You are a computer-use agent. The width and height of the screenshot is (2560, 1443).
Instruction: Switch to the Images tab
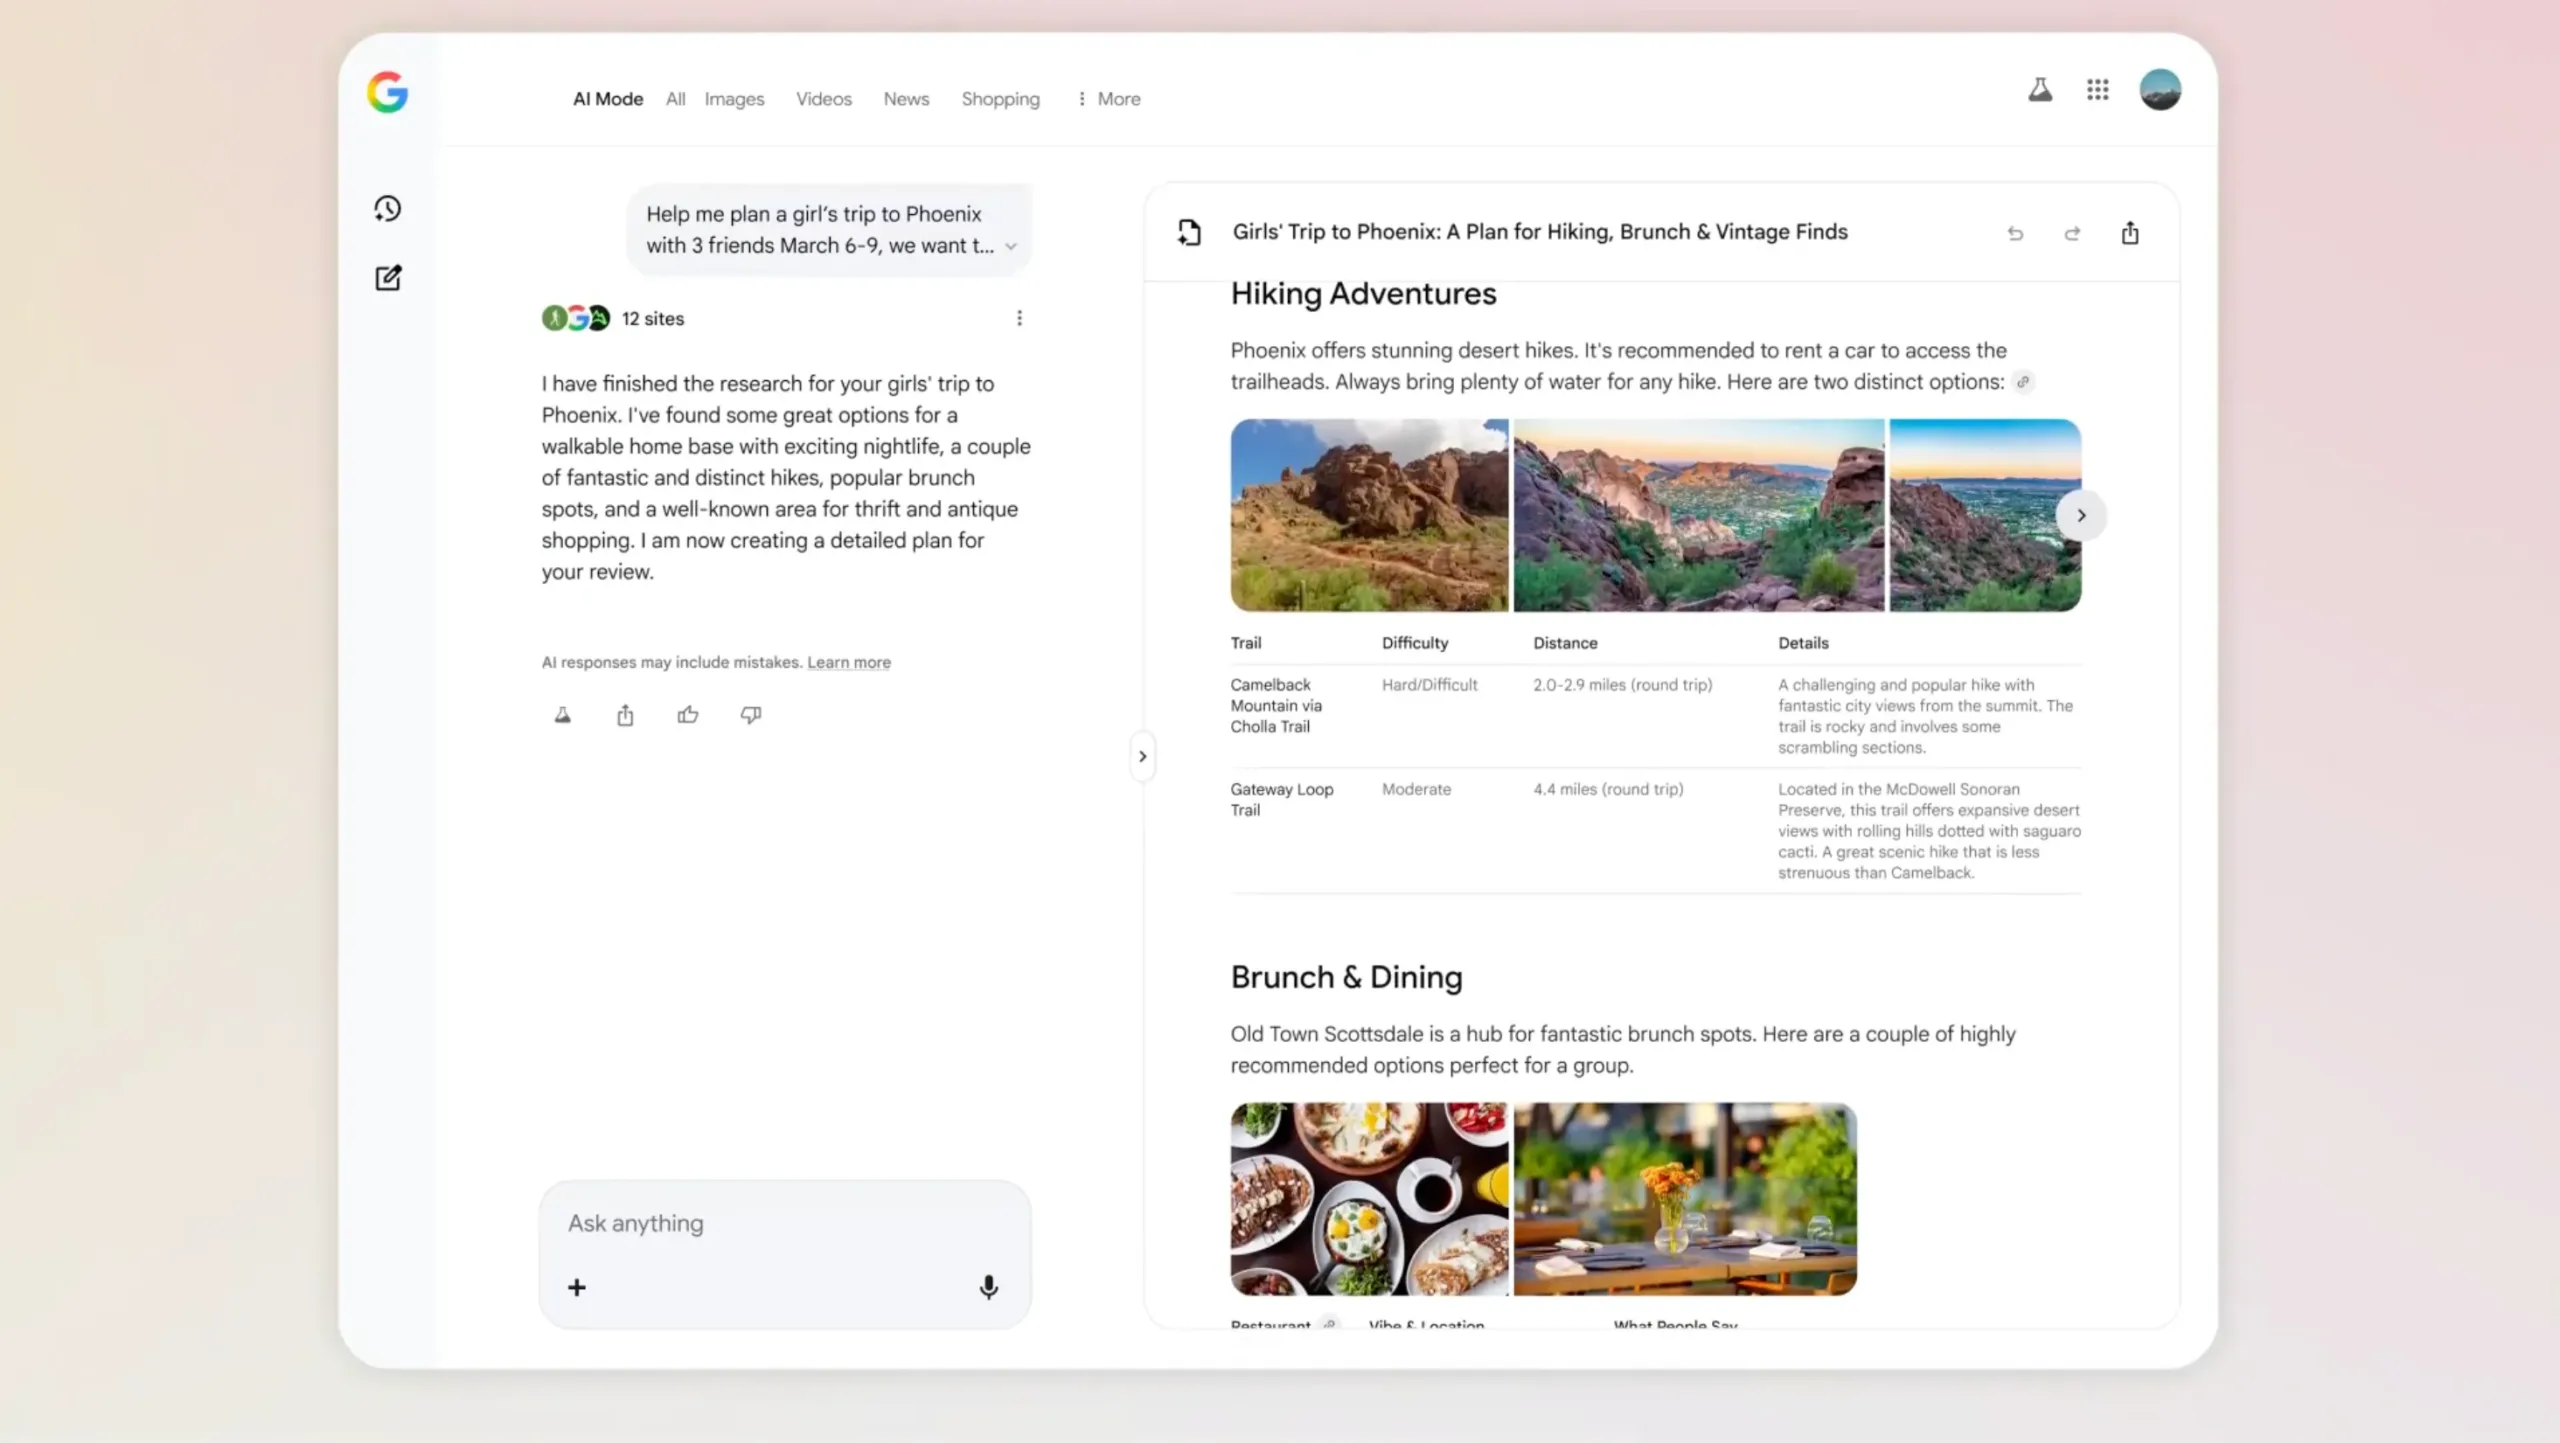[x=734, y=98]
